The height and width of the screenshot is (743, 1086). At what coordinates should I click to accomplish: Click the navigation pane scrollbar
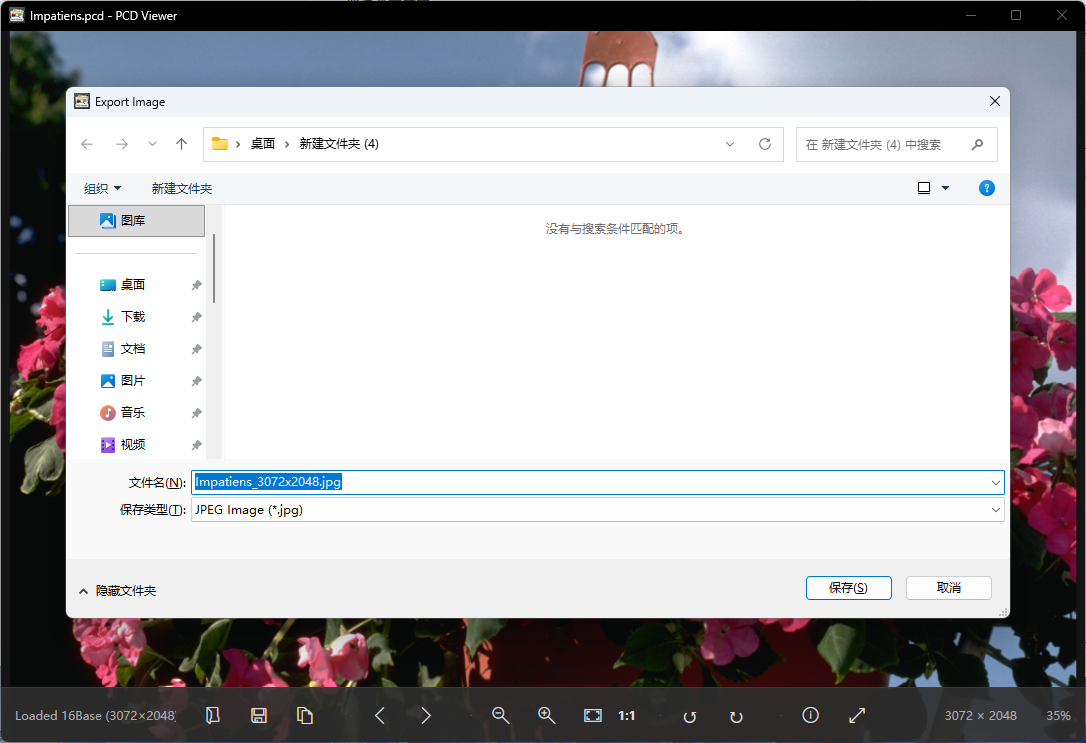214,269
